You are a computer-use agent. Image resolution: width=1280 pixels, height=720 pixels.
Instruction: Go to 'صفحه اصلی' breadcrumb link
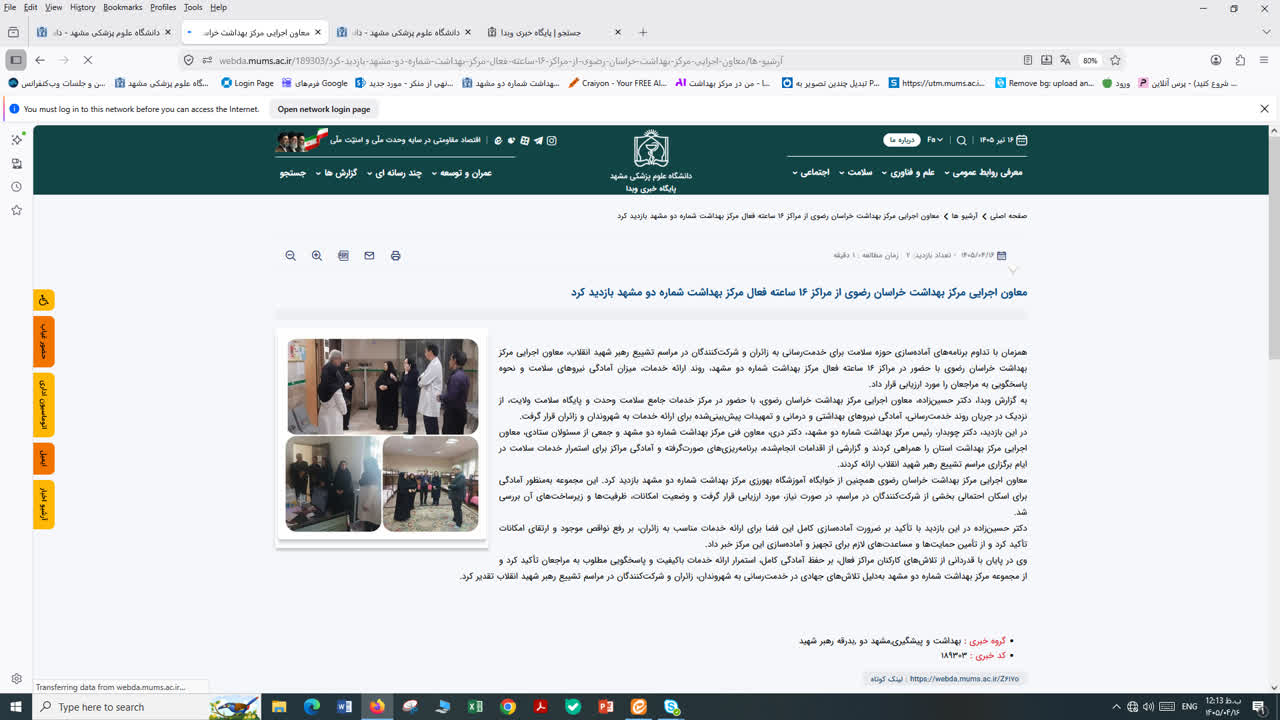tap(1009, 216)
